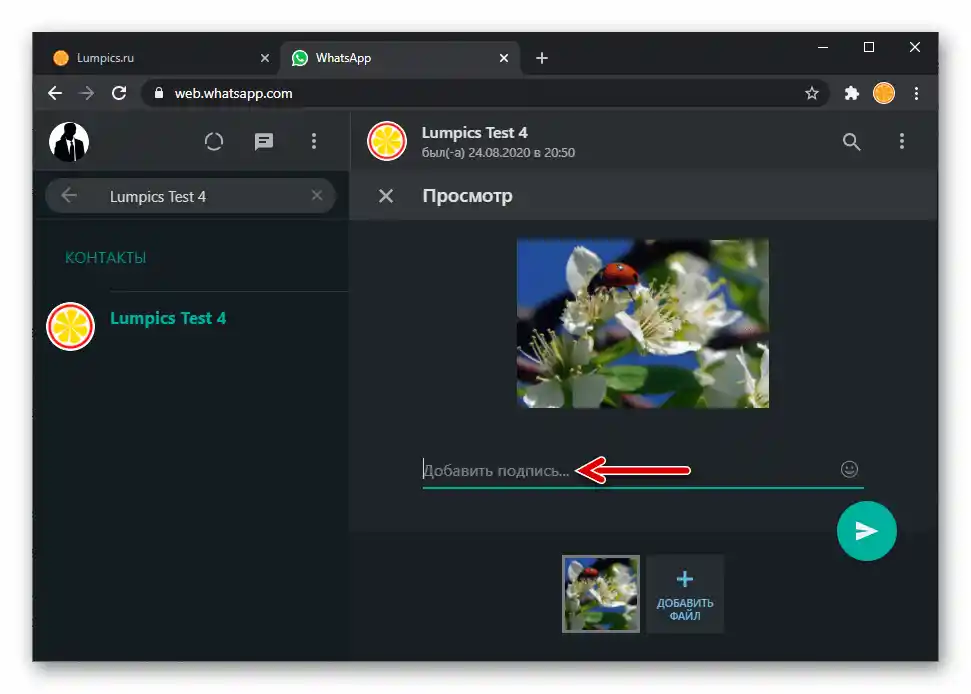Click the add file button
Screen dimensions: 971x694
[x=685, y=594]
